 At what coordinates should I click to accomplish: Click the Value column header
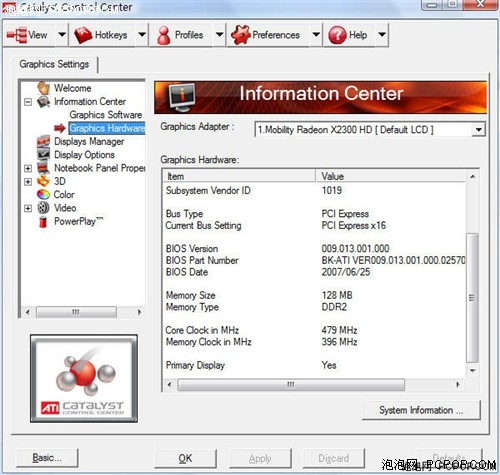(390, 176)
